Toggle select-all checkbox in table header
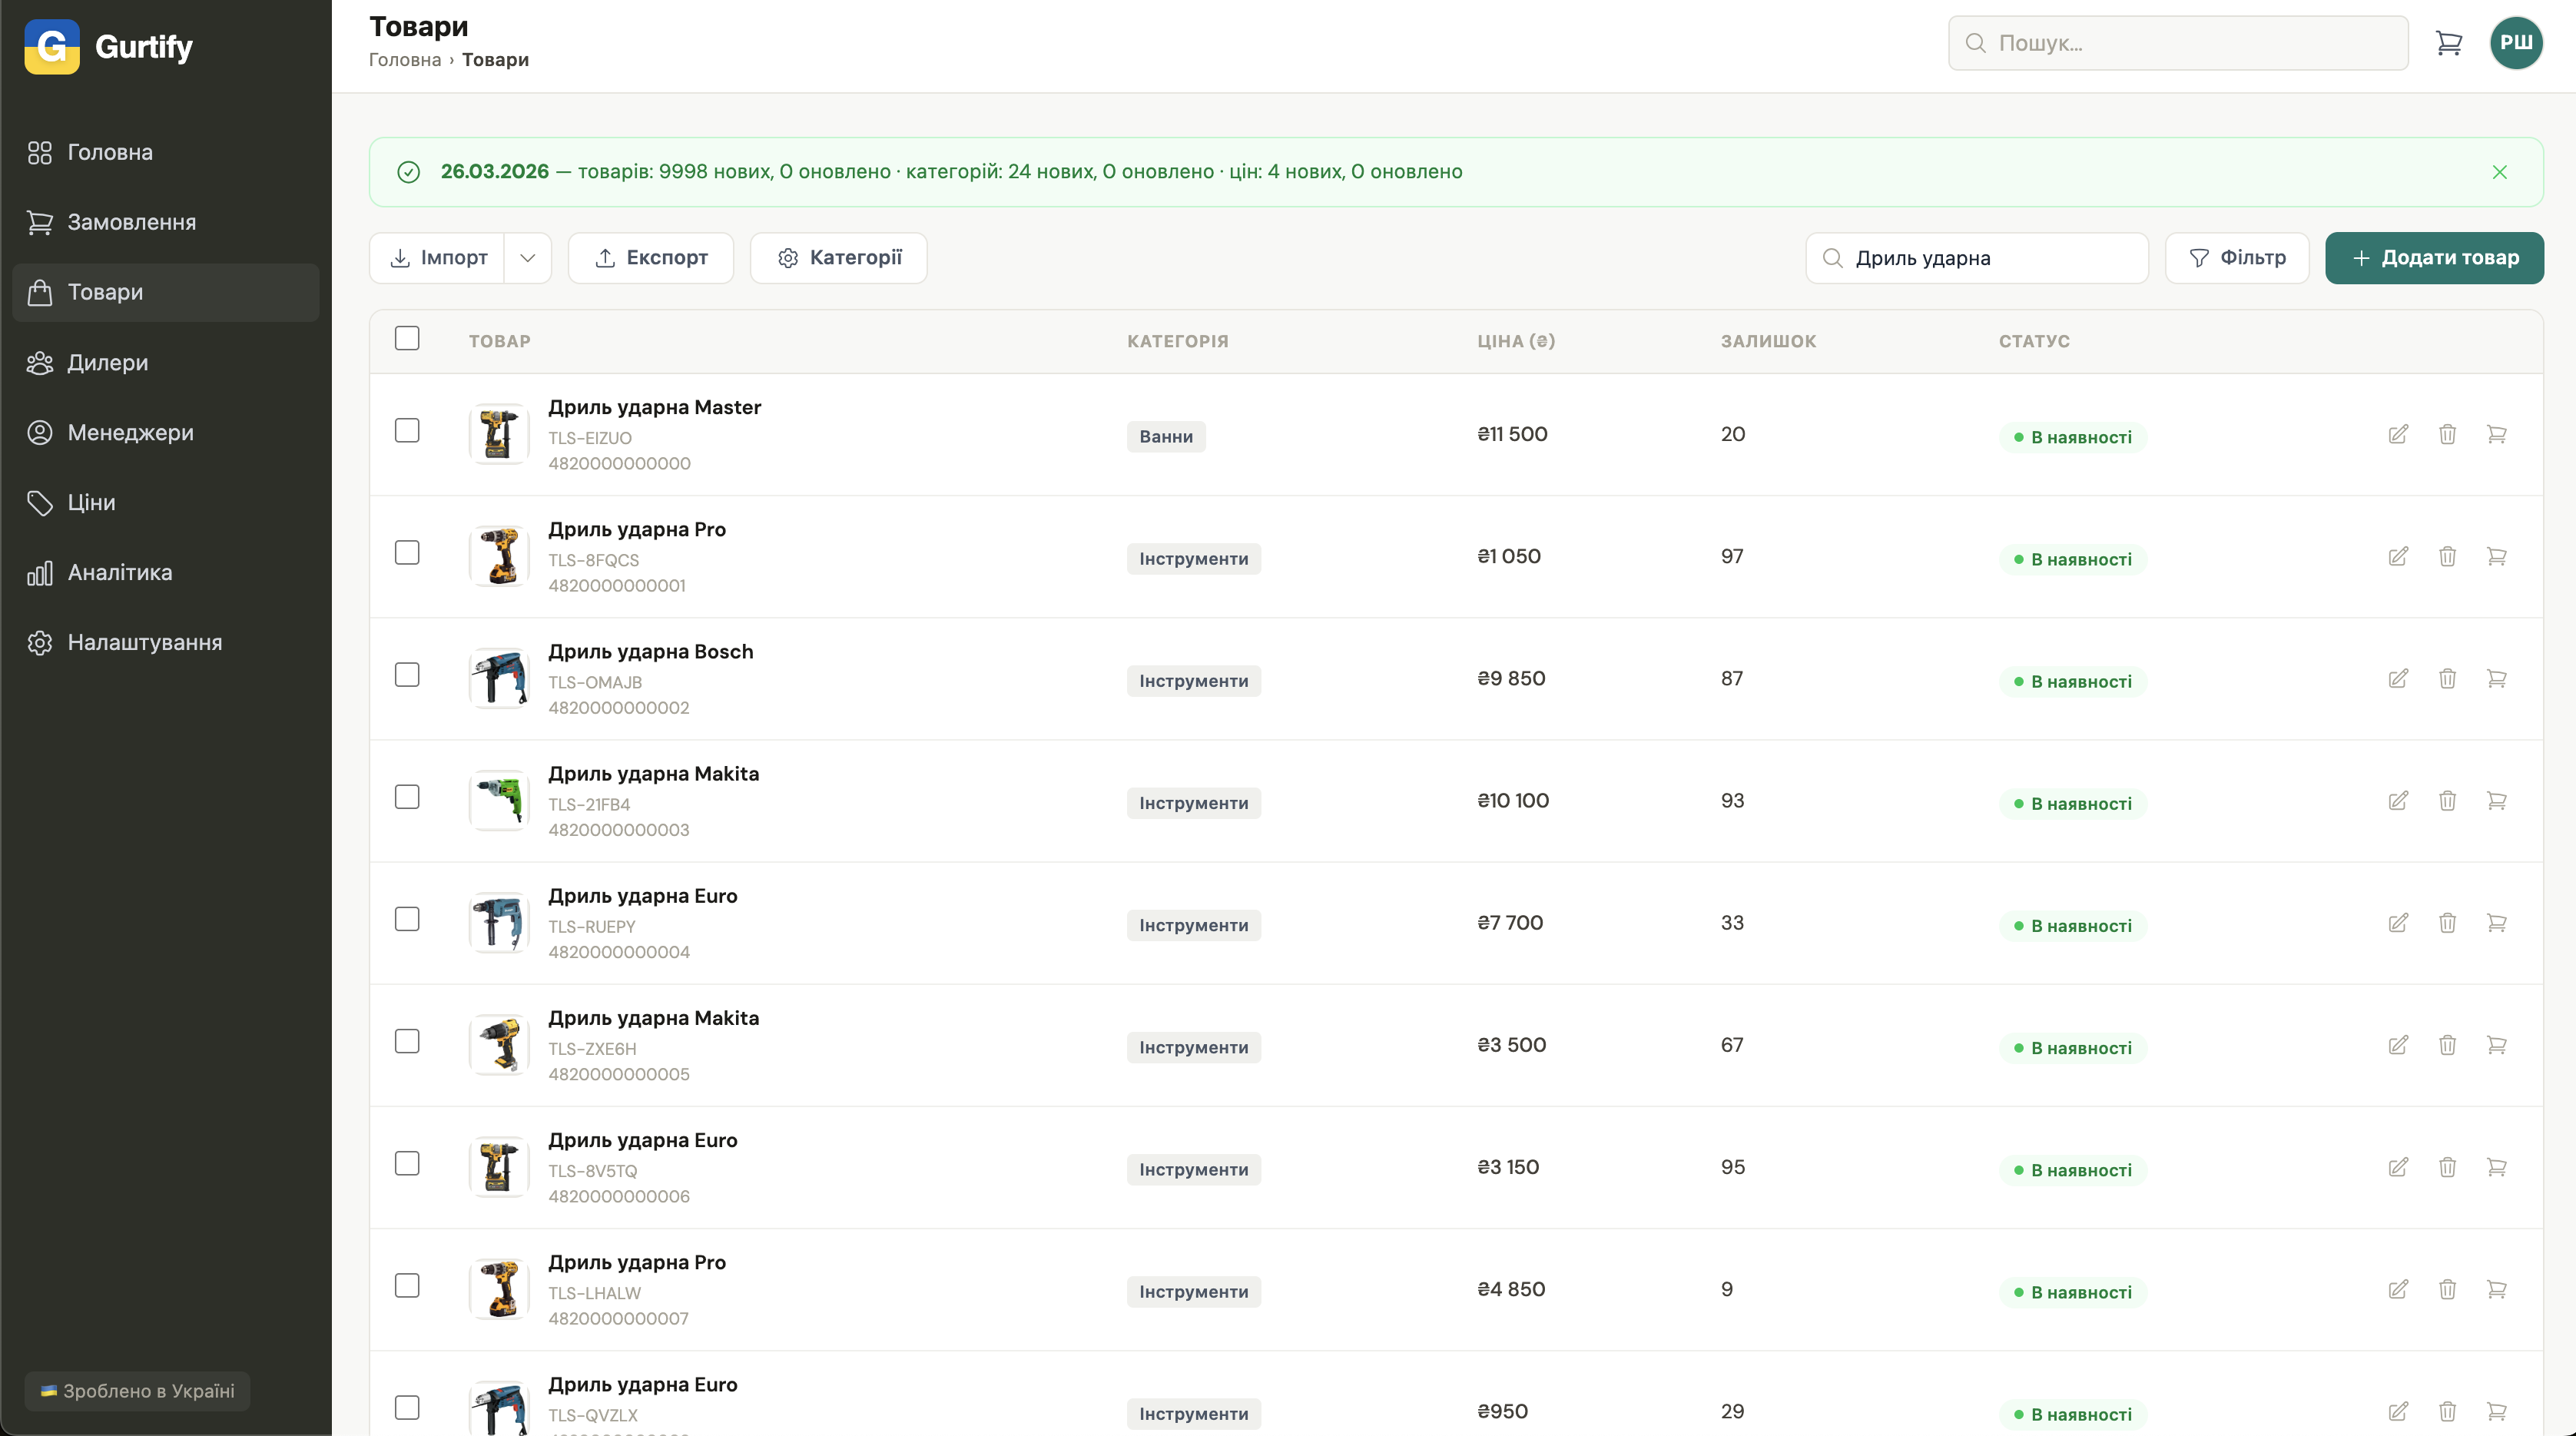Viewport: 2576px width, 1436px height. (407, 338)
